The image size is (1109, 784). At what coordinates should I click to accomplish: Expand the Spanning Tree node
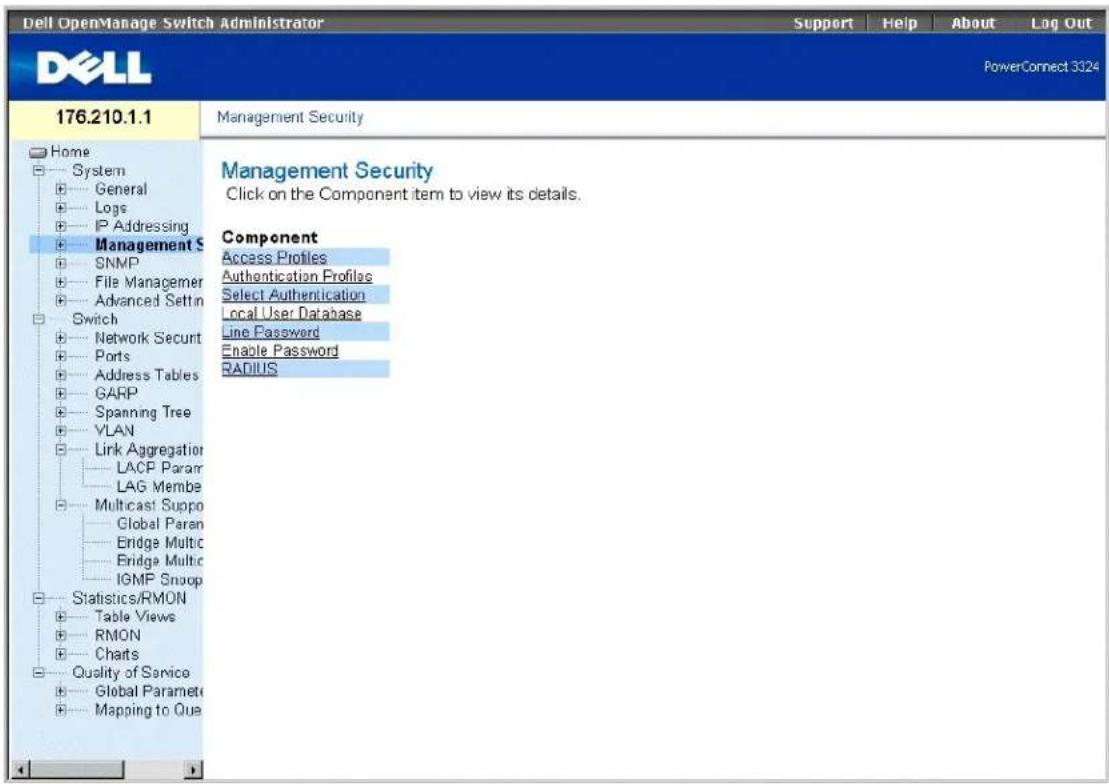tap(61, 412)
